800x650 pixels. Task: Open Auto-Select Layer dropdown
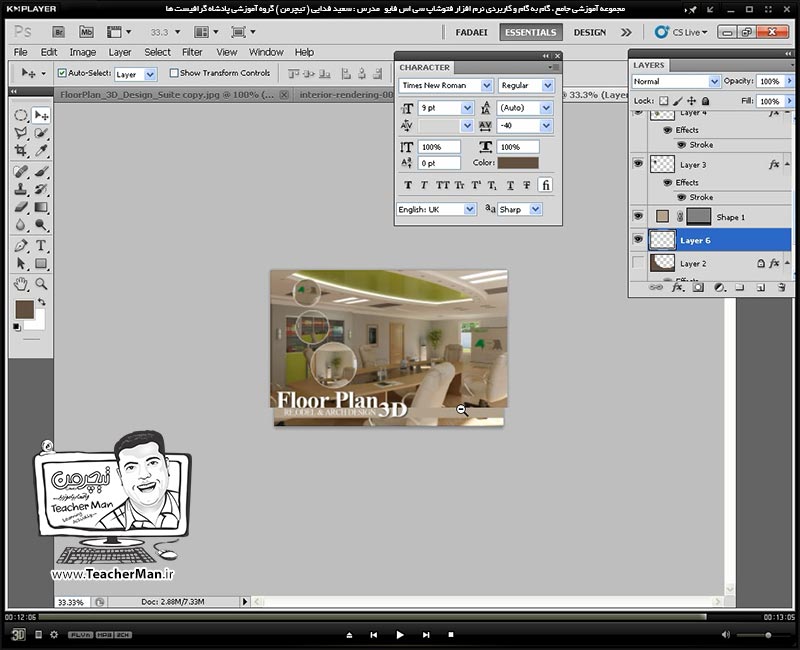tap(150, 74)
